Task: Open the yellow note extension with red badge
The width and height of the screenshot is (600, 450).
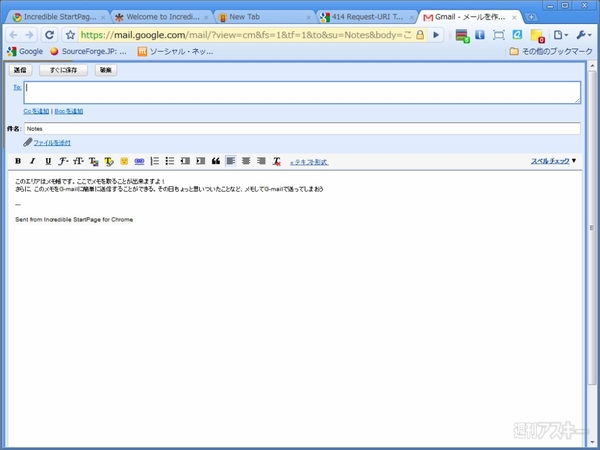Action: pos(537,36)
